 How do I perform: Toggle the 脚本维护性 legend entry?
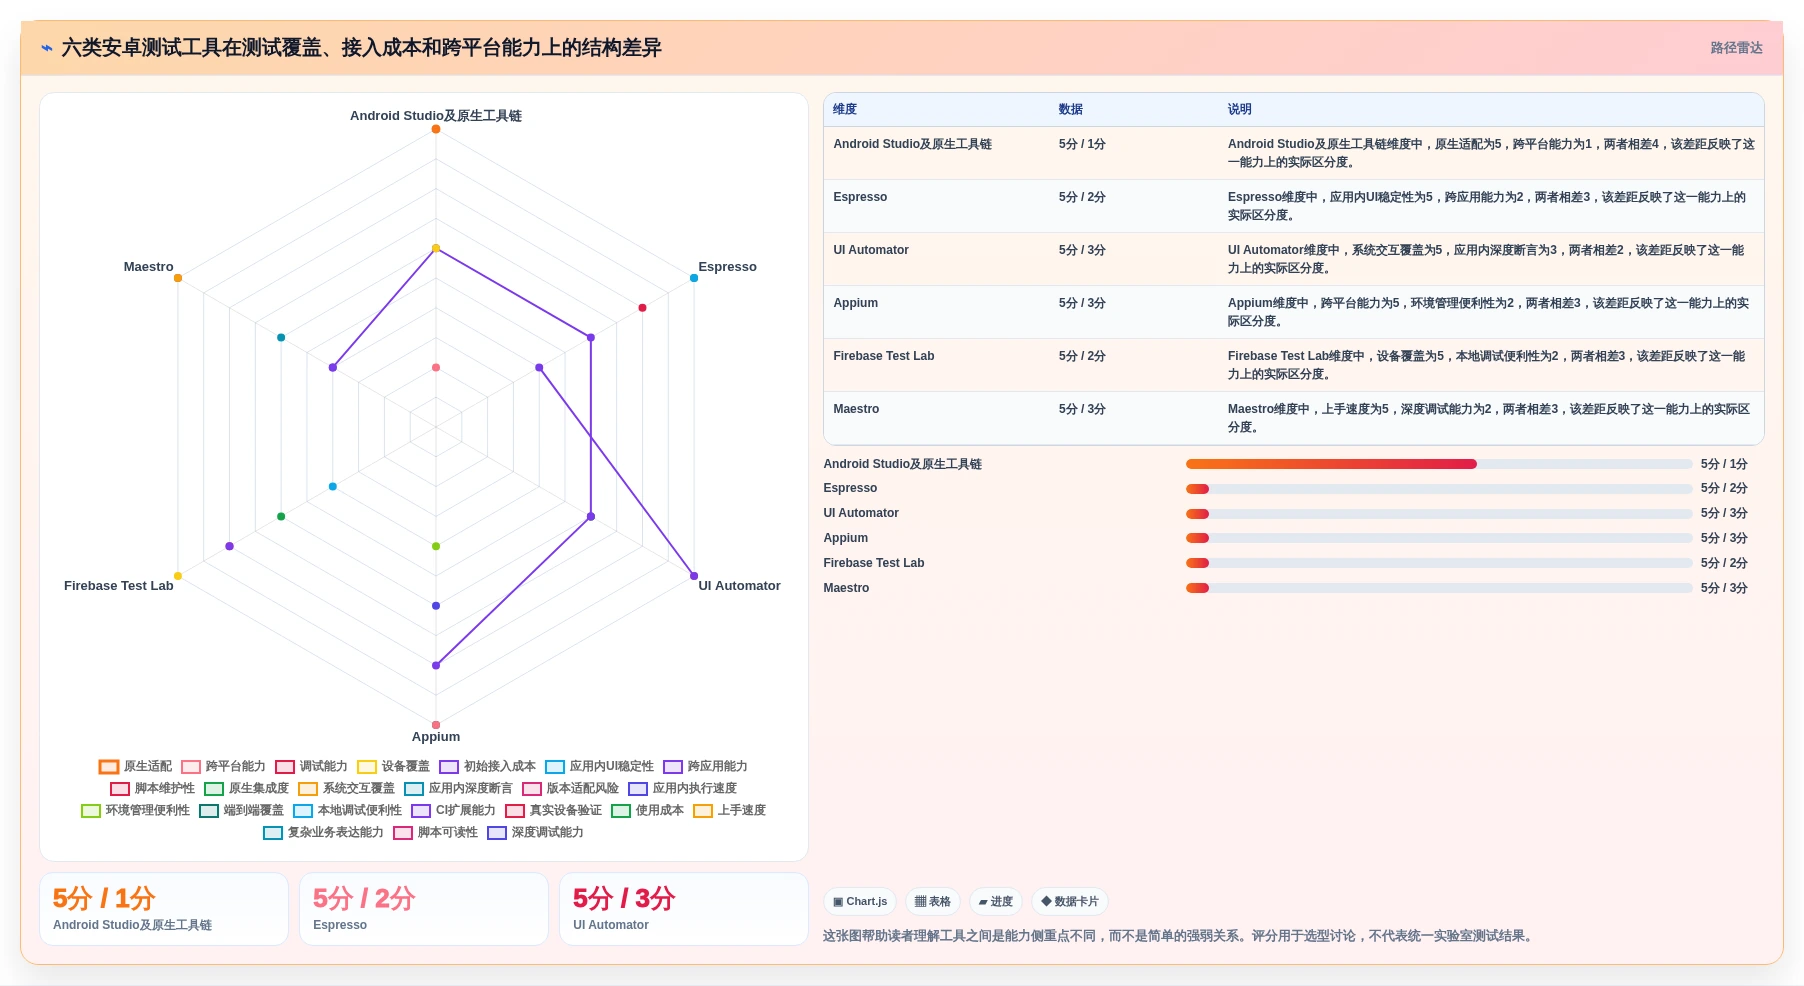tap(152, 789)
